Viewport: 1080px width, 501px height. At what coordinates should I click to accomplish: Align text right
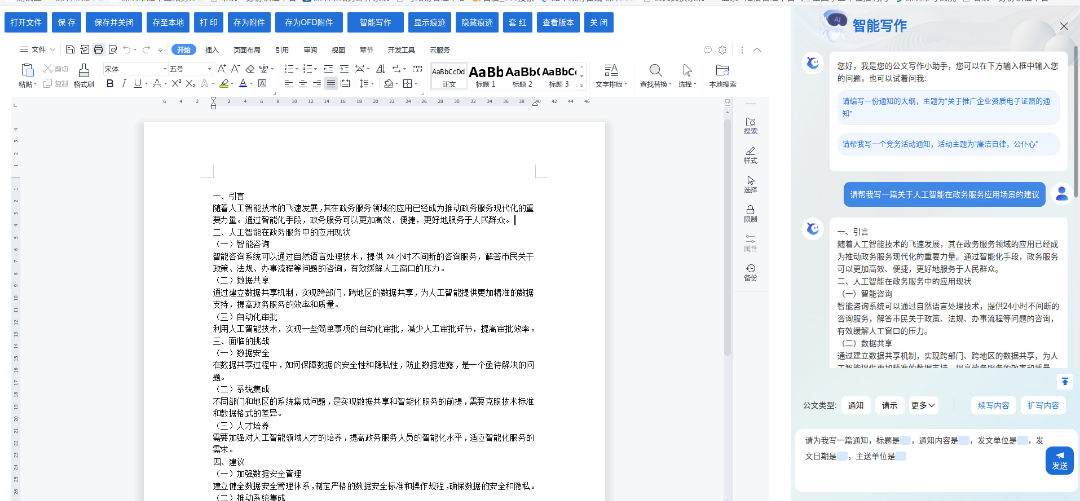pyautogui.click(x=317, y=83)
